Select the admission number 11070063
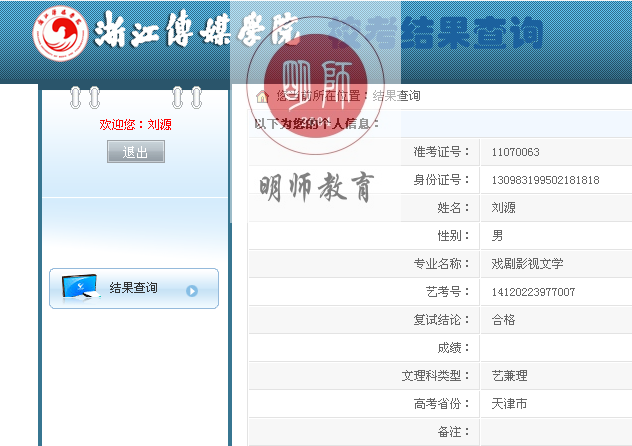 tap(516, 152)
